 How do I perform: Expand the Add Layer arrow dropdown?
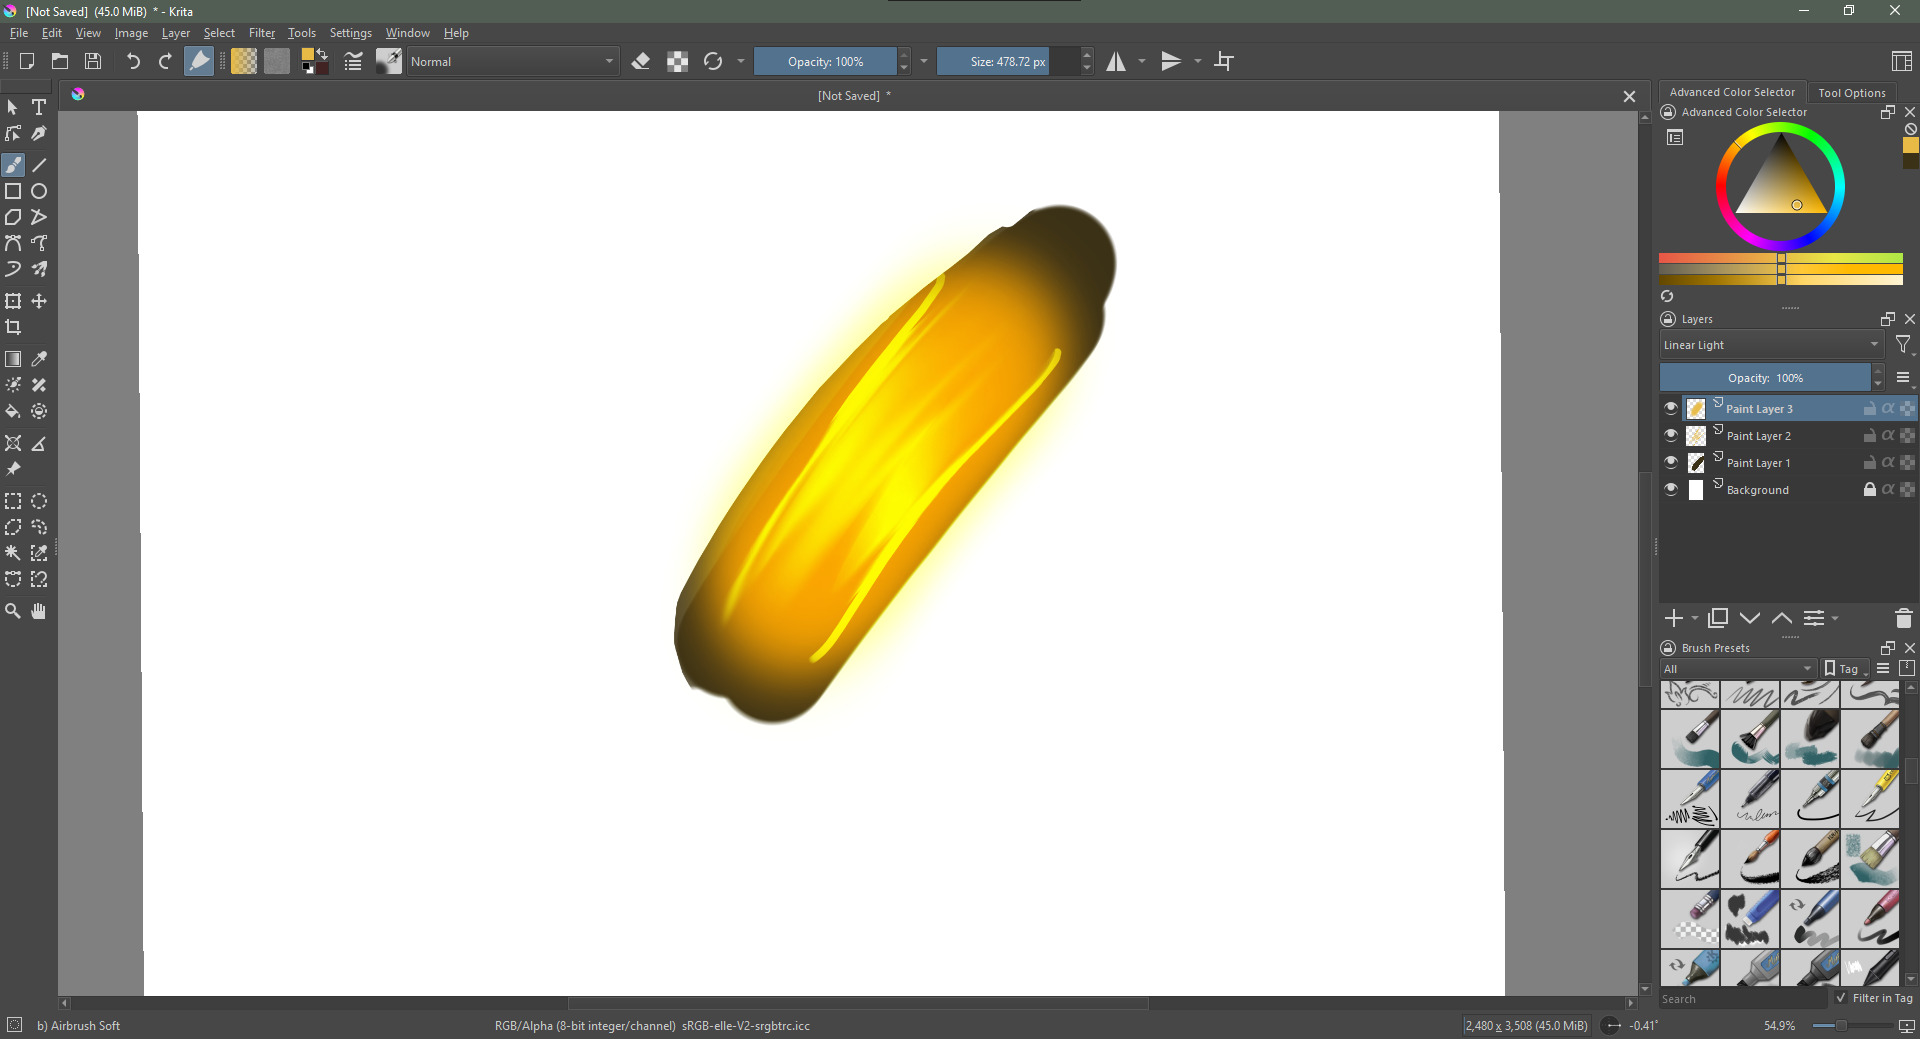pos(1695,619)
